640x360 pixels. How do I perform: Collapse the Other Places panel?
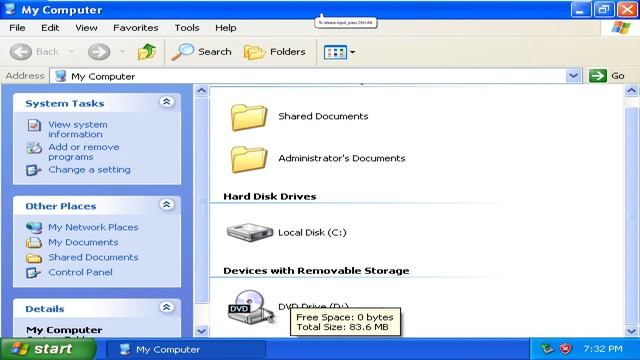(x=167, y=205)
